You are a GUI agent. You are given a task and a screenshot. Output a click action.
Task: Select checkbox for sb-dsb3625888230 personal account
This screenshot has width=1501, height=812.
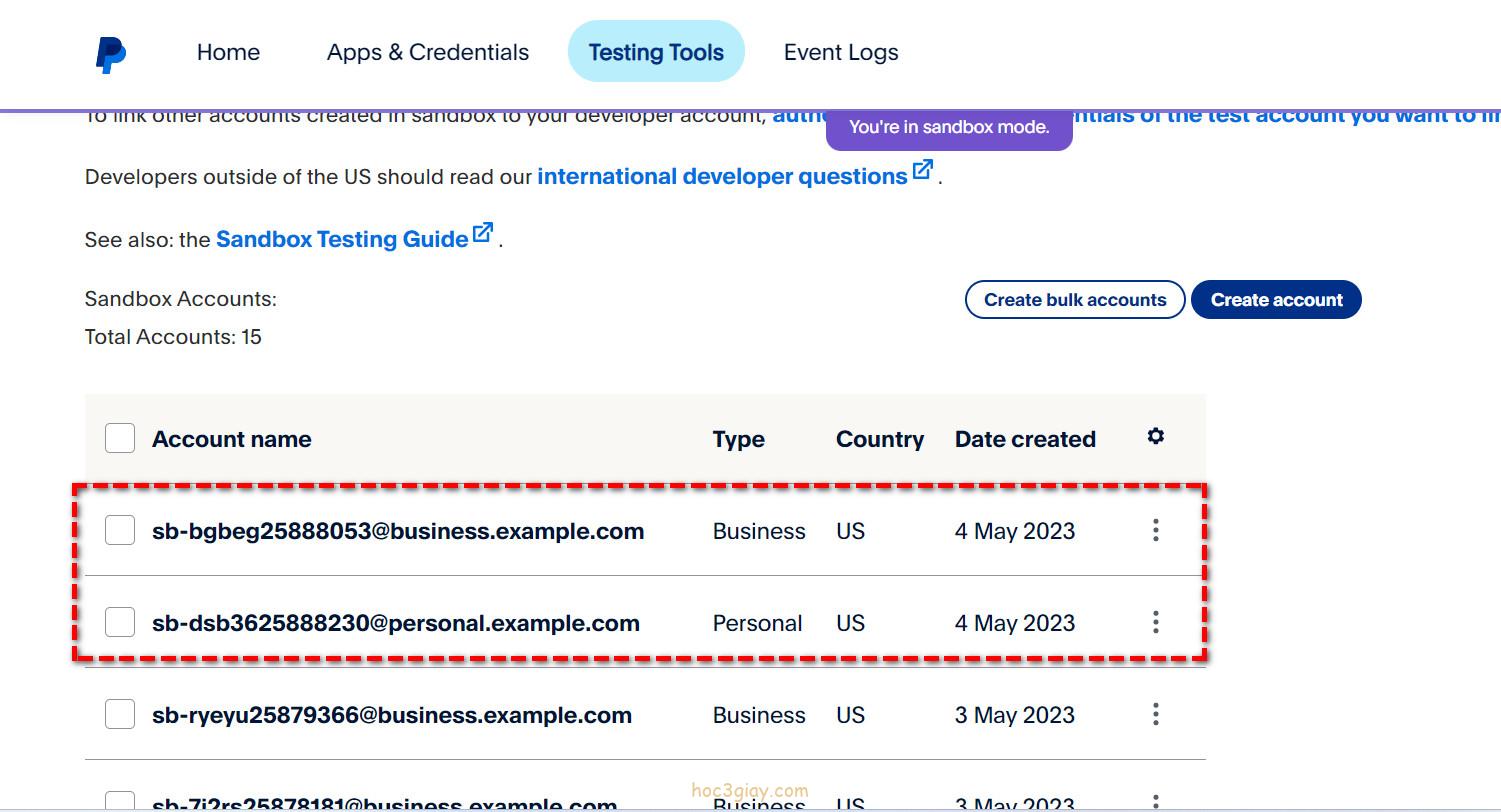[x=120, y=622]
